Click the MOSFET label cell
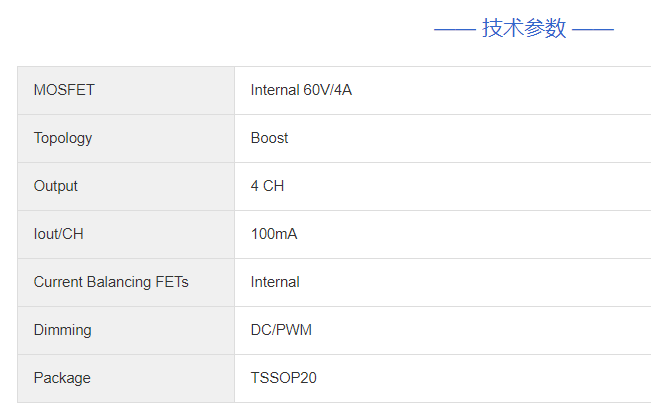 (64, 90)
